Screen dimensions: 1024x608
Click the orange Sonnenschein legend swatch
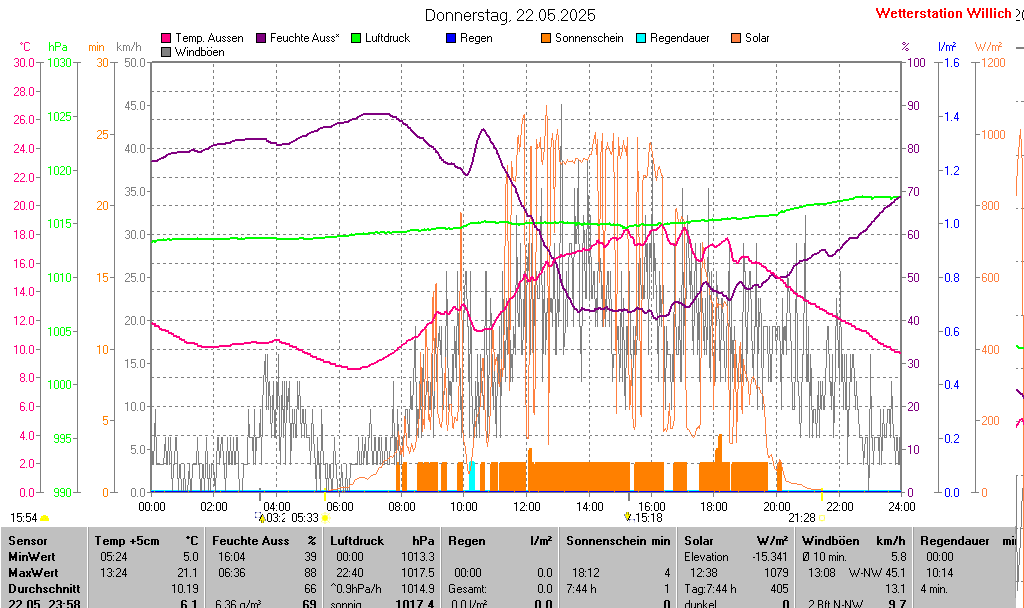(546, 39)
